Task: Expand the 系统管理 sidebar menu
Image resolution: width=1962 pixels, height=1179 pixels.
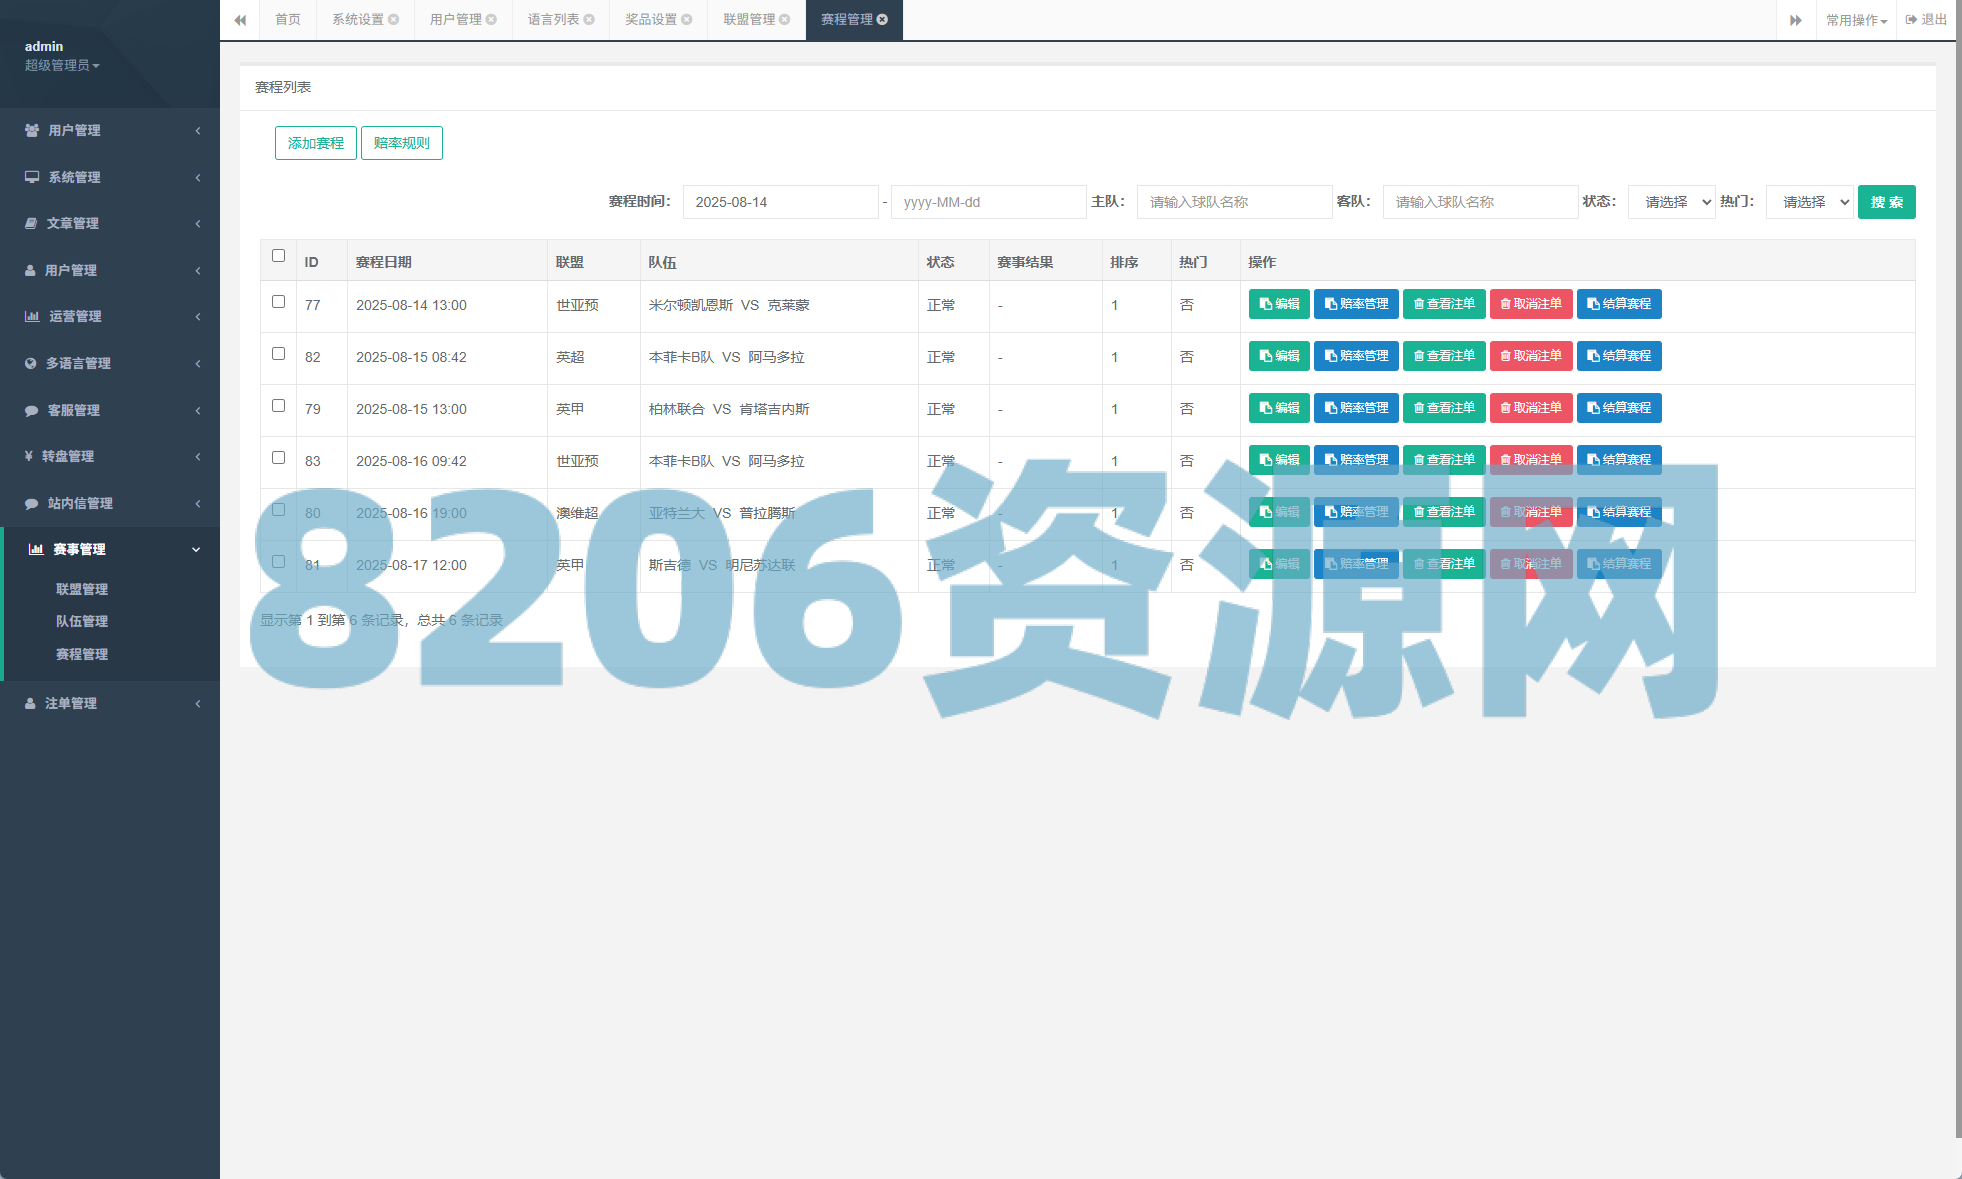Action: click(110, 177)
